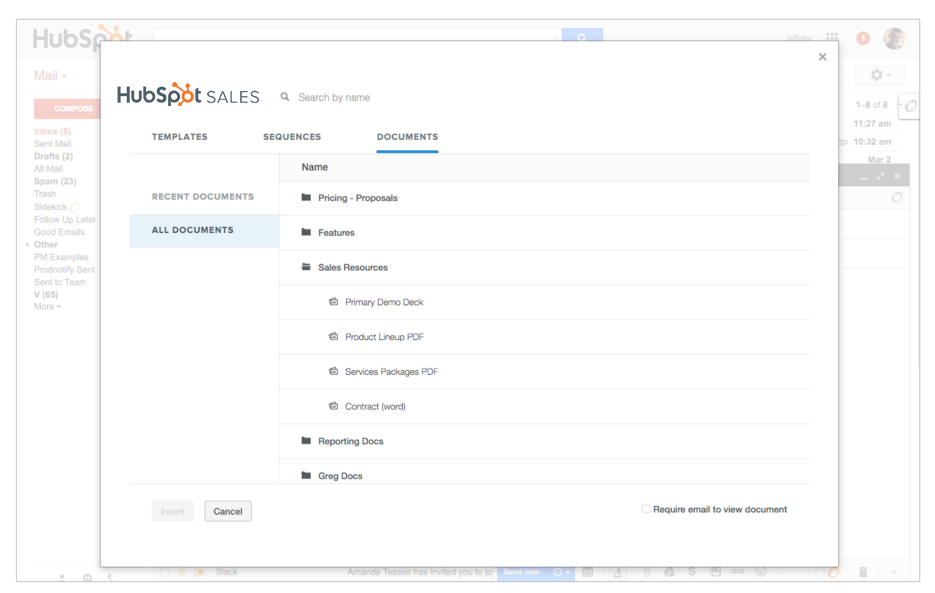Open the send options dropdown next to Send now
935x593 pixels.
tap(561, 572)
